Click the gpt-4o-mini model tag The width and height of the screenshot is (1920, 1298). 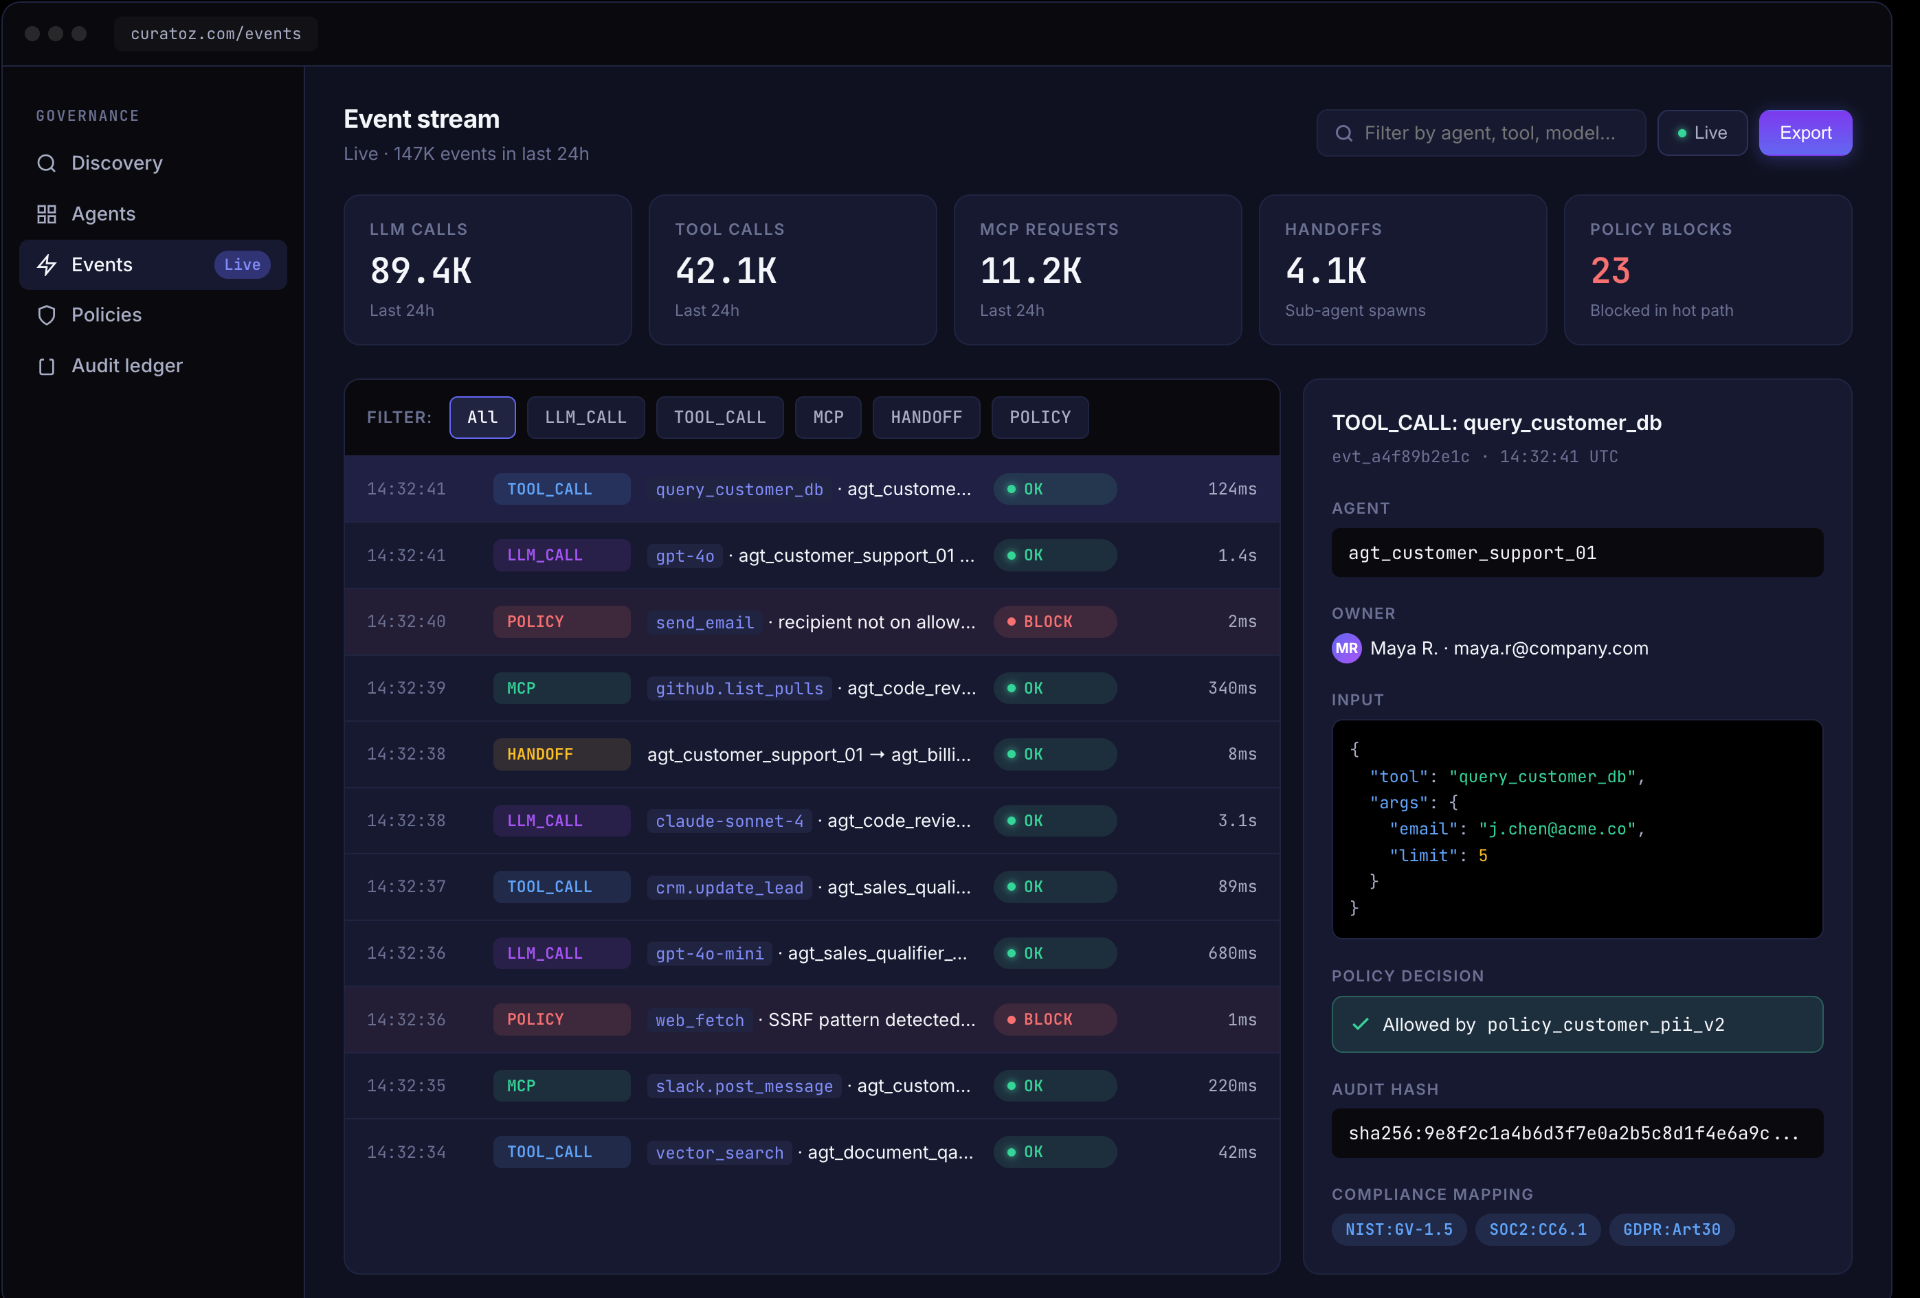coord(710,954)
